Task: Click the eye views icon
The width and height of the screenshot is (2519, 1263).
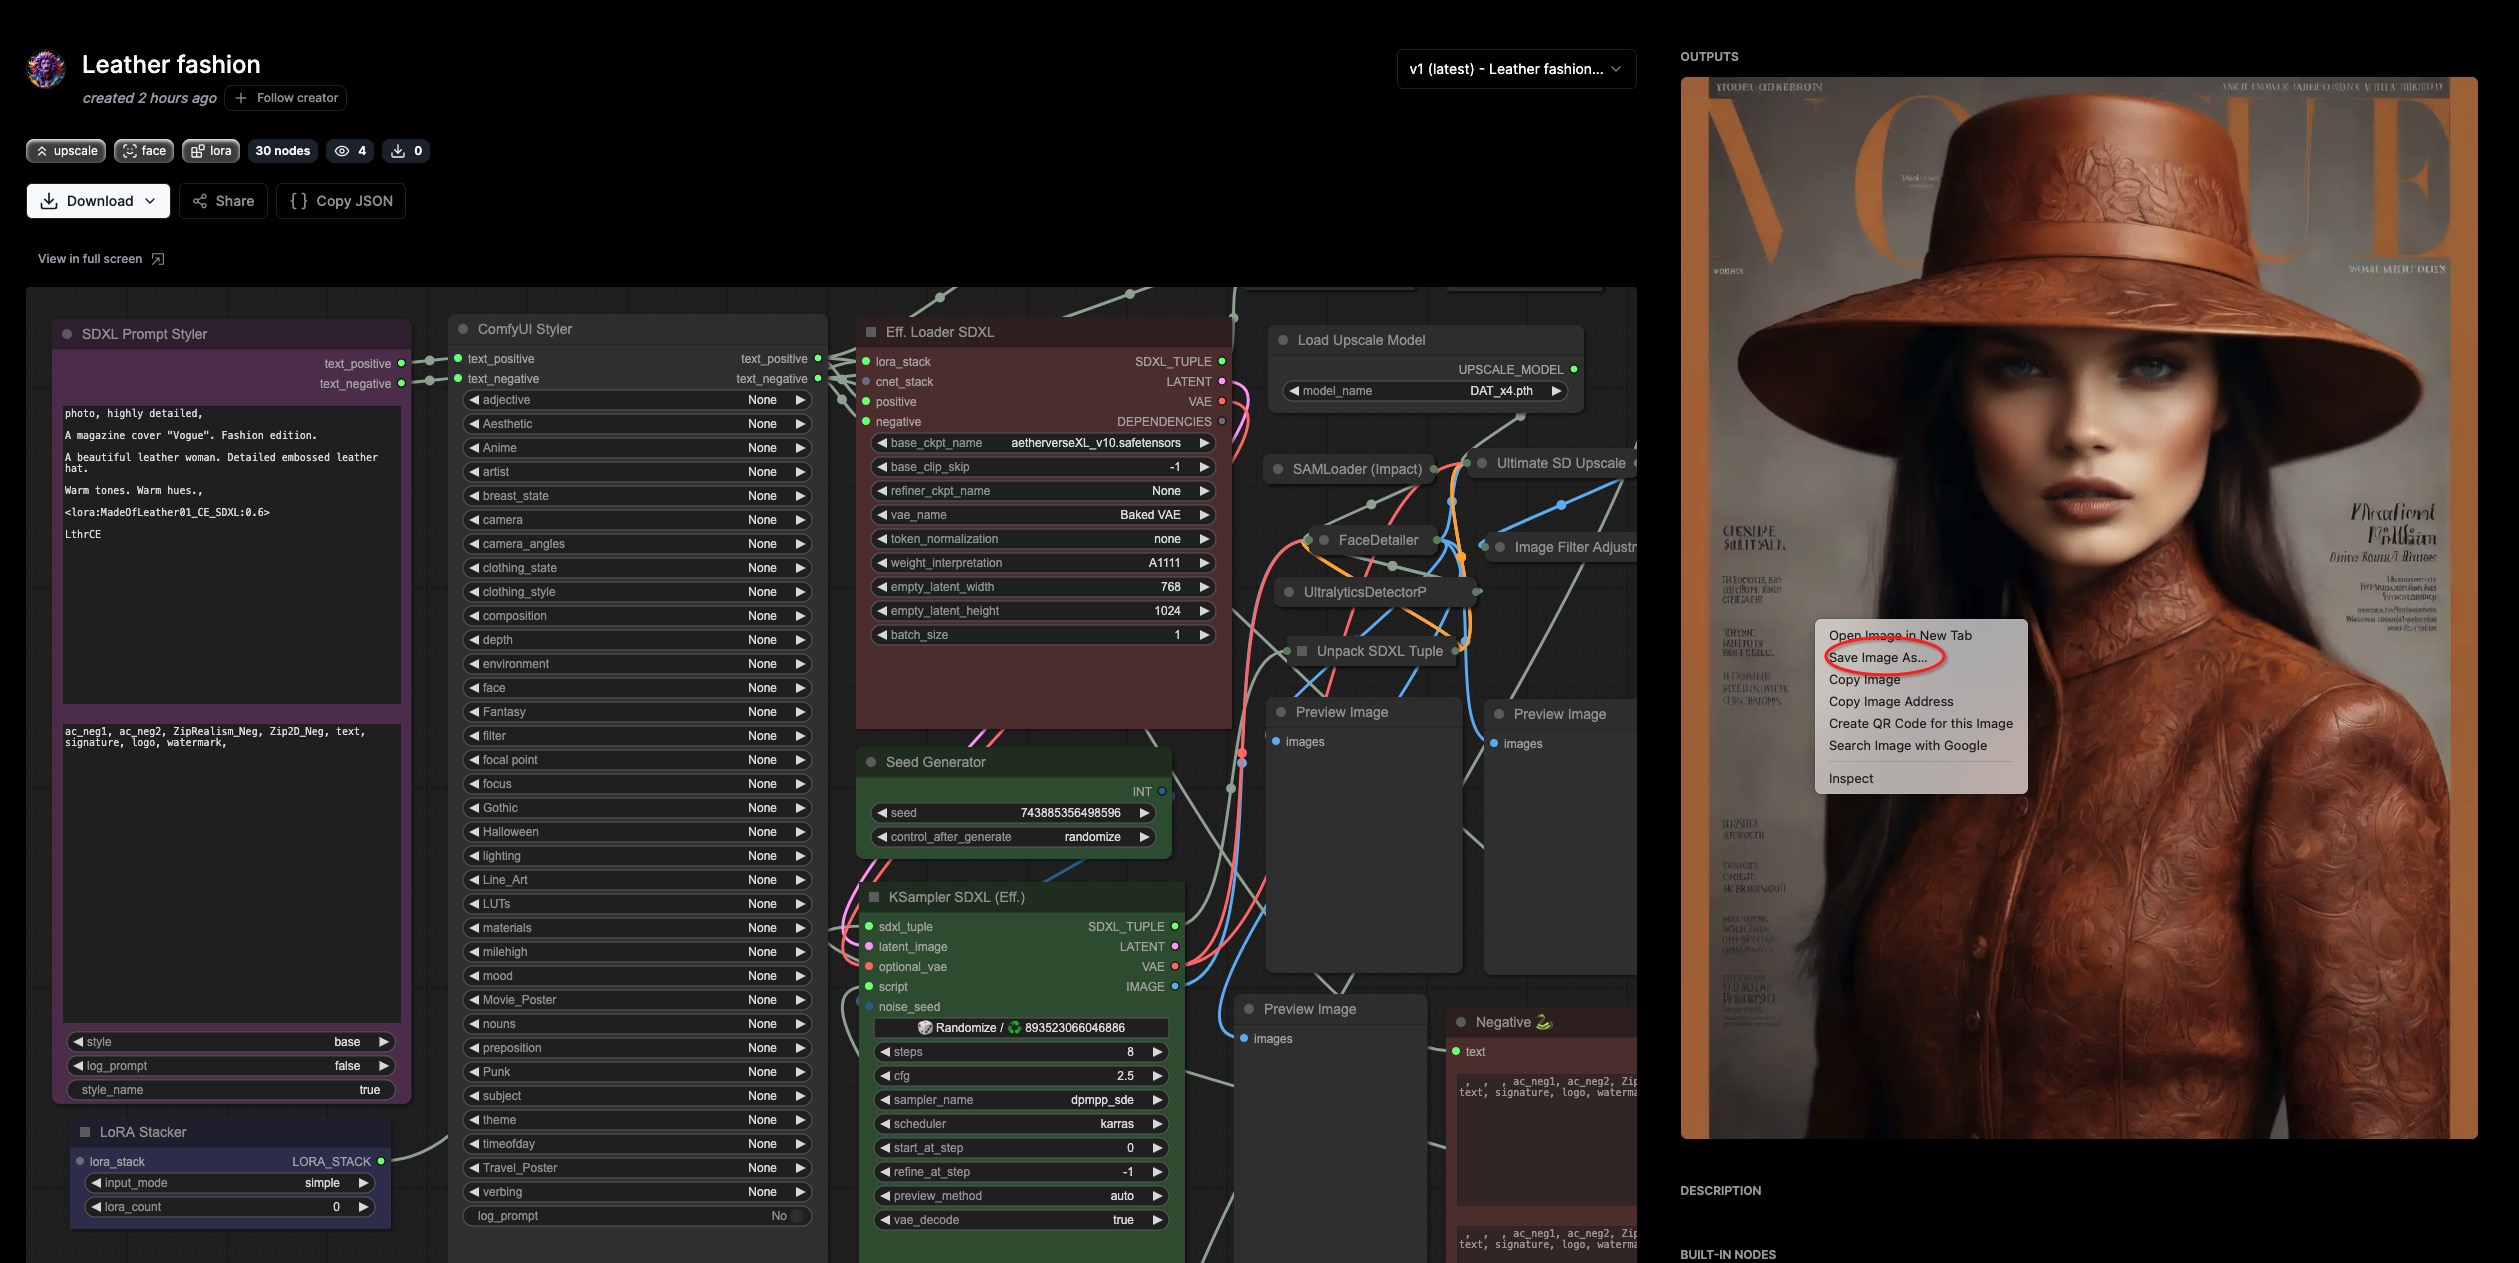Action: click(x=342, y=151)
